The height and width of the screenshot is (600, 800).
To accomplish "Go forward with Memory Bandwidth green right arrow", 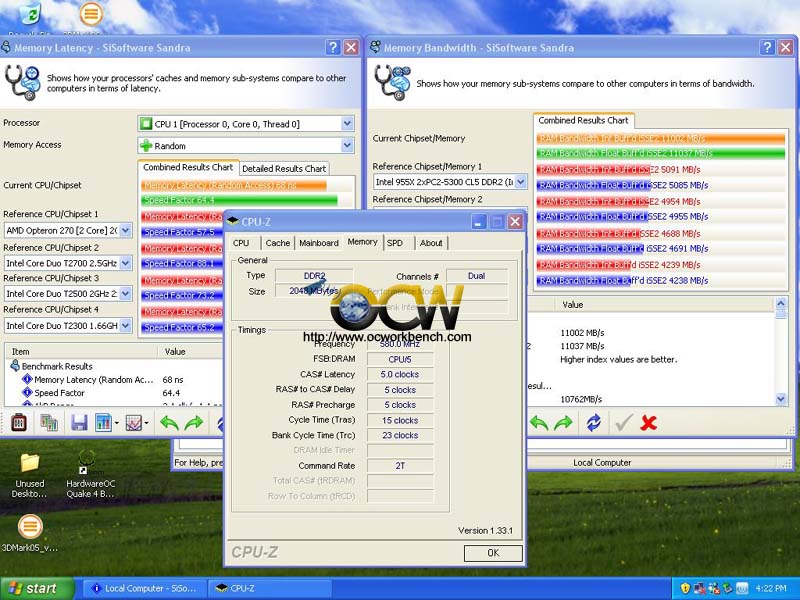I will pyautogui.click(x=564, y=422).
